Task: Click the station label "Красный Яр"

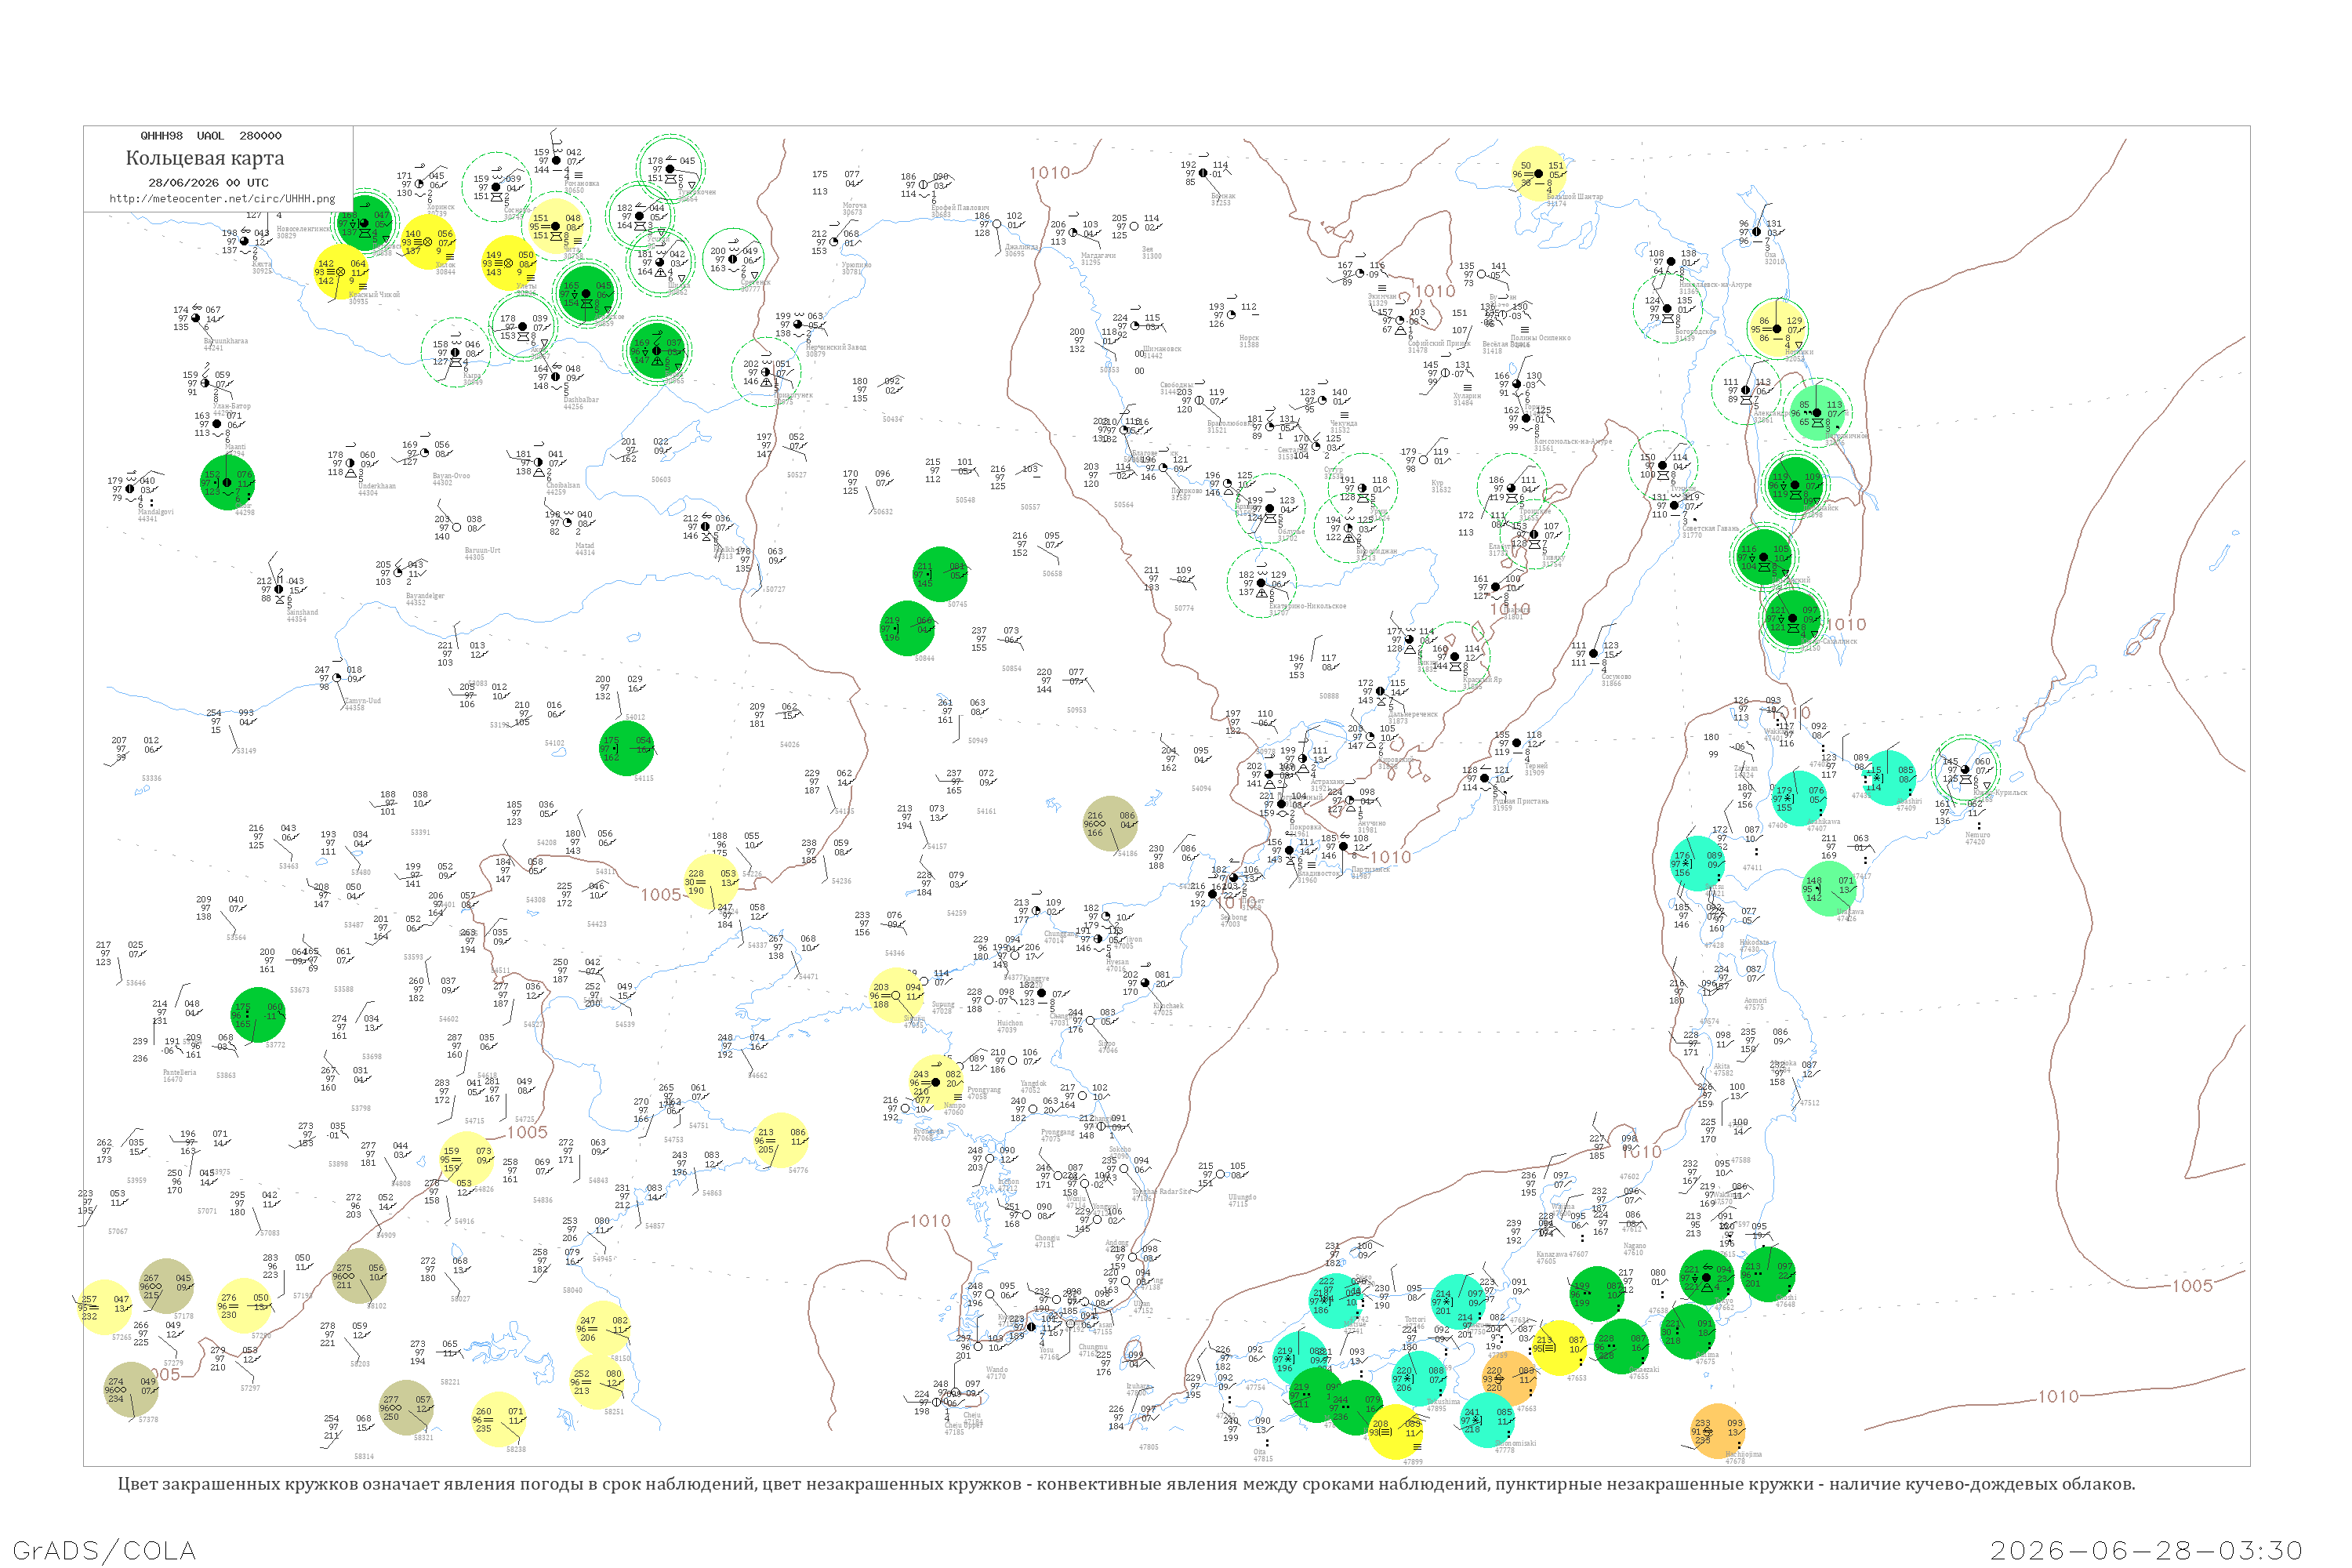Action: click(1483, 680)
